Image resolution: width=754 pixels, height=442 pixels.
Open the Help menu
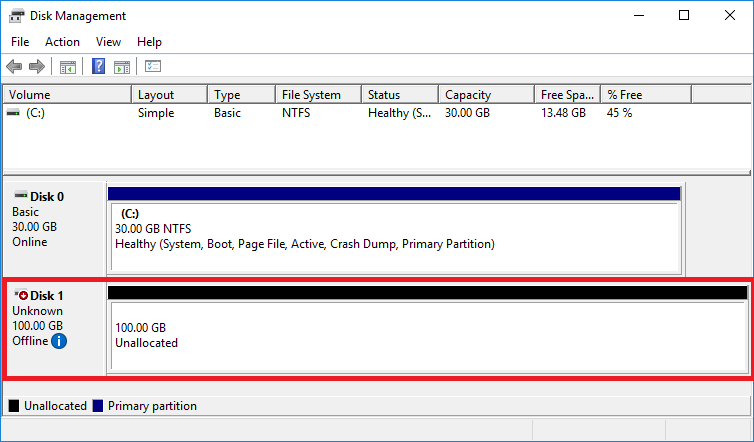tap(149, 42)
